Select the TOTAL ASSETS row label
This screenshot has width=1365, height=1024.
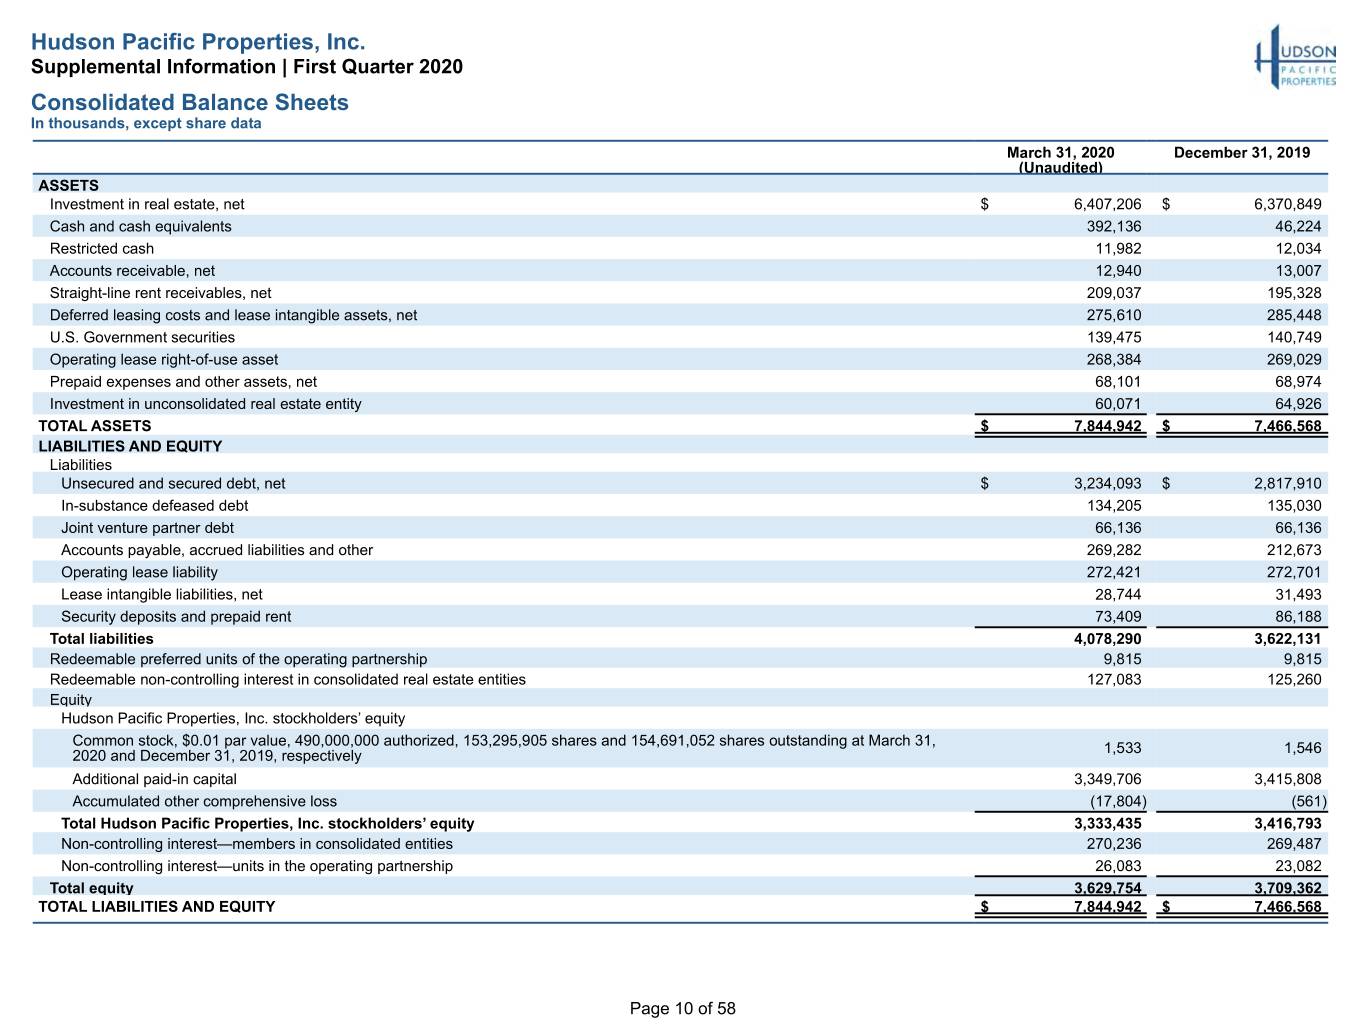coord(95,426)
